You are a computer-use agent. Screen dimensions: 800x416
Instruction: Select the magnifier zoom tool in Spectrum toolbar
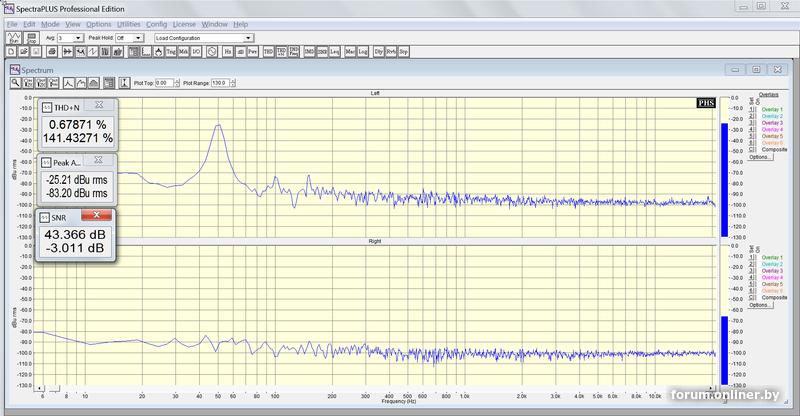coord(16,83)
